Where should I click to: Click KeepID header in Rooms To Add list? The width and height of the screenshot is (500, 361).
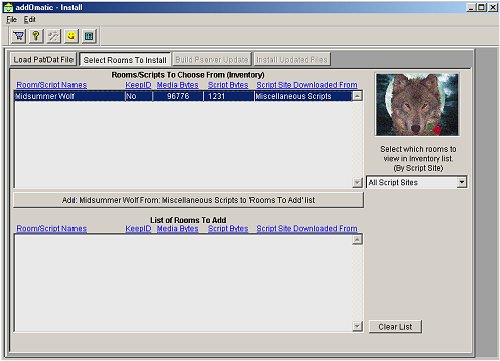click(138, 229)
